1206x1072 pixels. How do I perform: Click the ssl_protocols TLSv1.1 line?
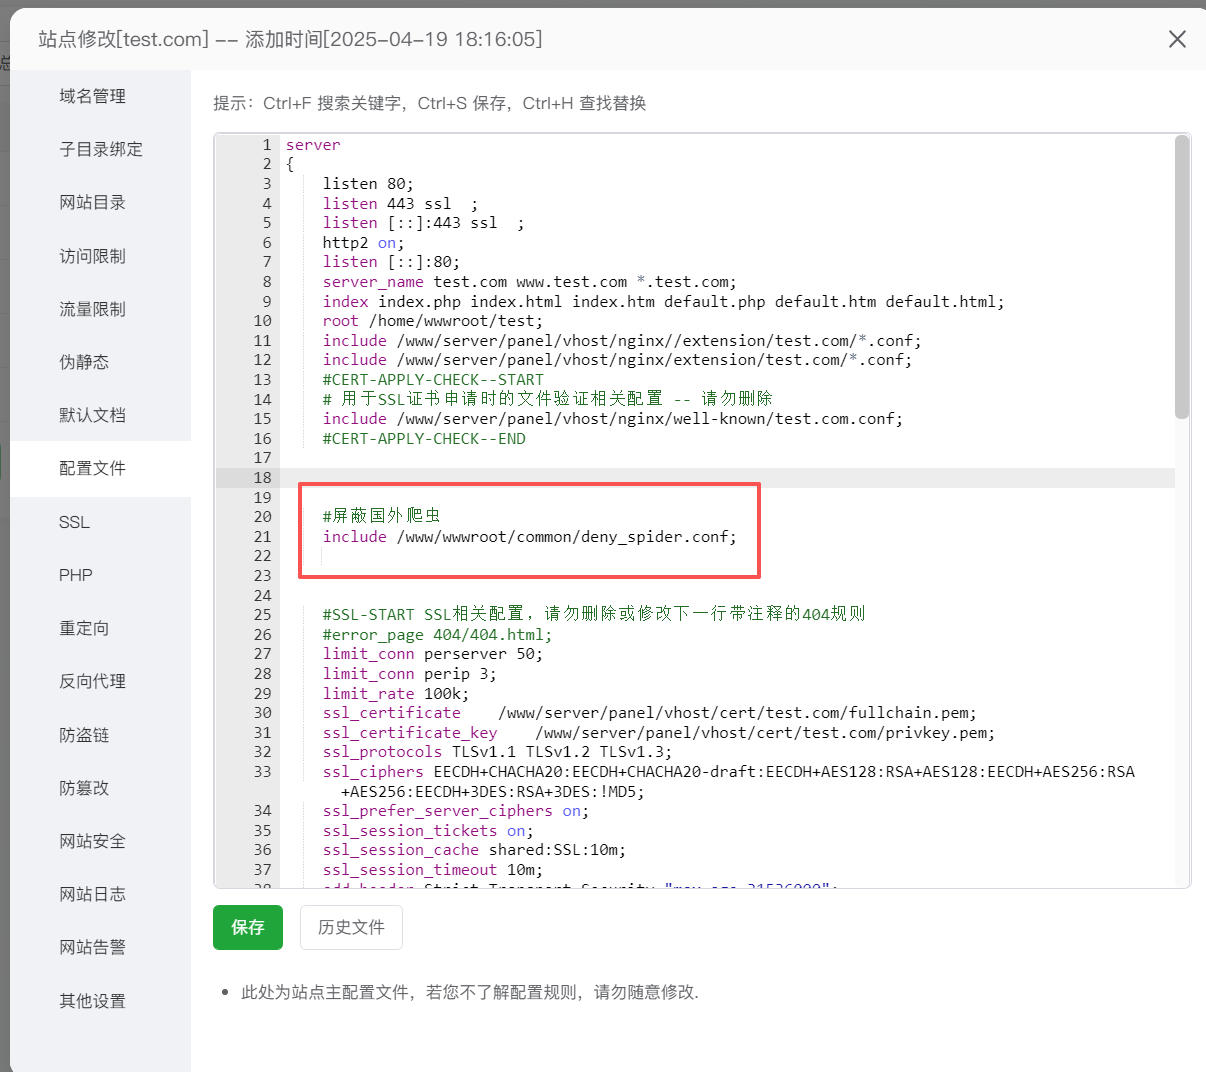(x=497, y=752)
